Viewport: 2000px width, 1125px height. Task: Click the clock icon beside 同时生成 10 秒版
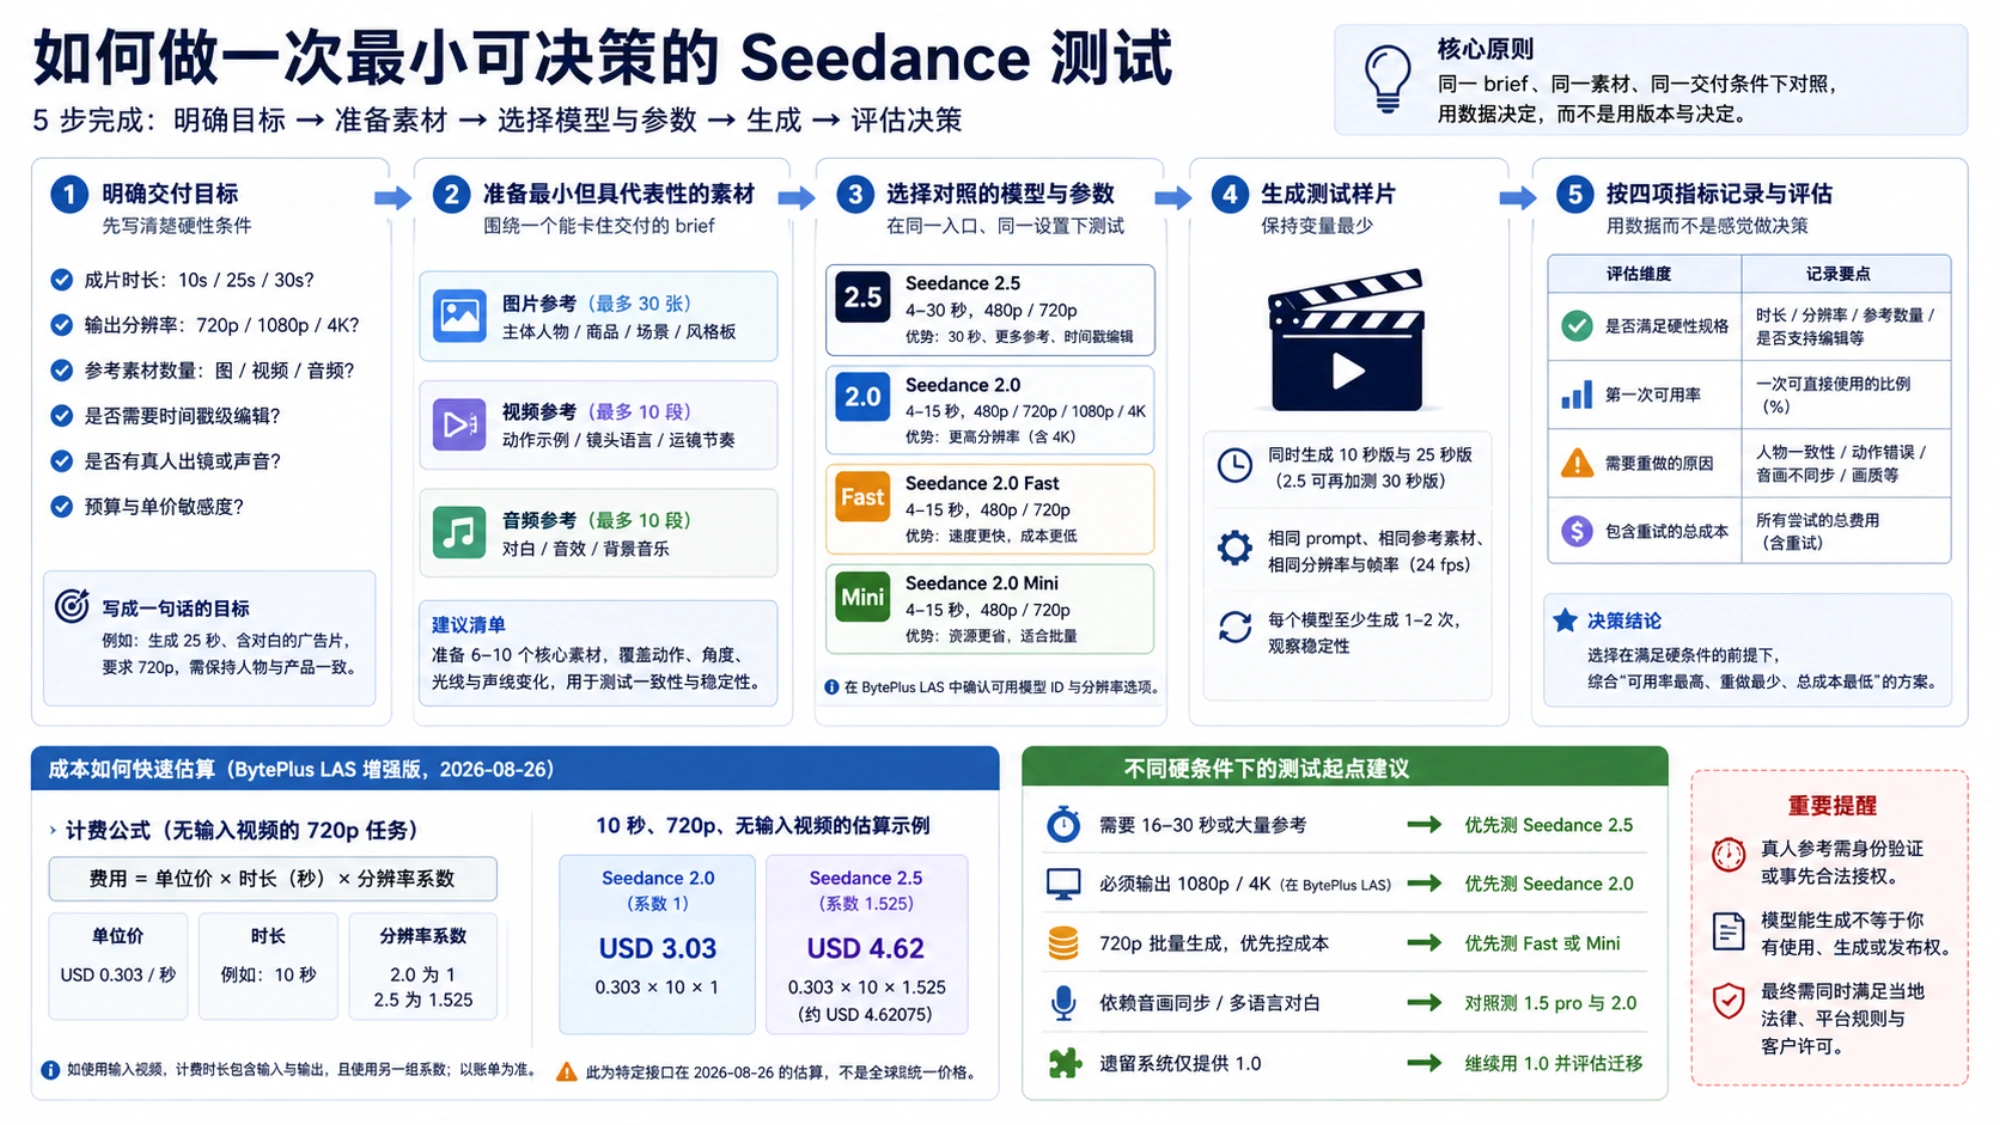(1235, 466)
